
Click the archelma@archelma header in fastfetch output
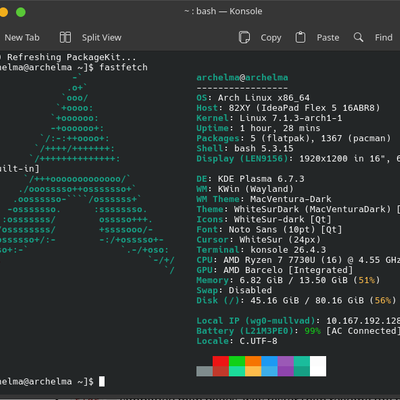[x=242, y=78]
